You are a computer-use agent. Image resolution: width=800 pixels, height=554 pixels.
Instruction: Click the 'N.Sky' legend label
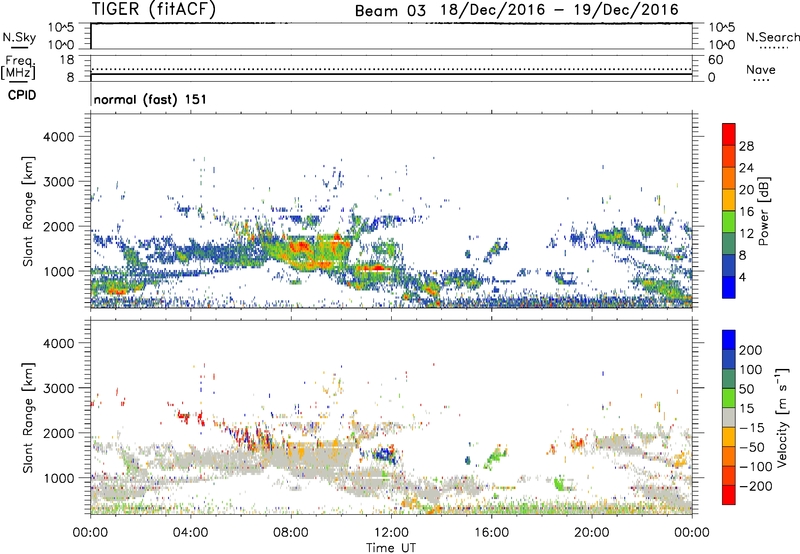(x=19, y=37)
